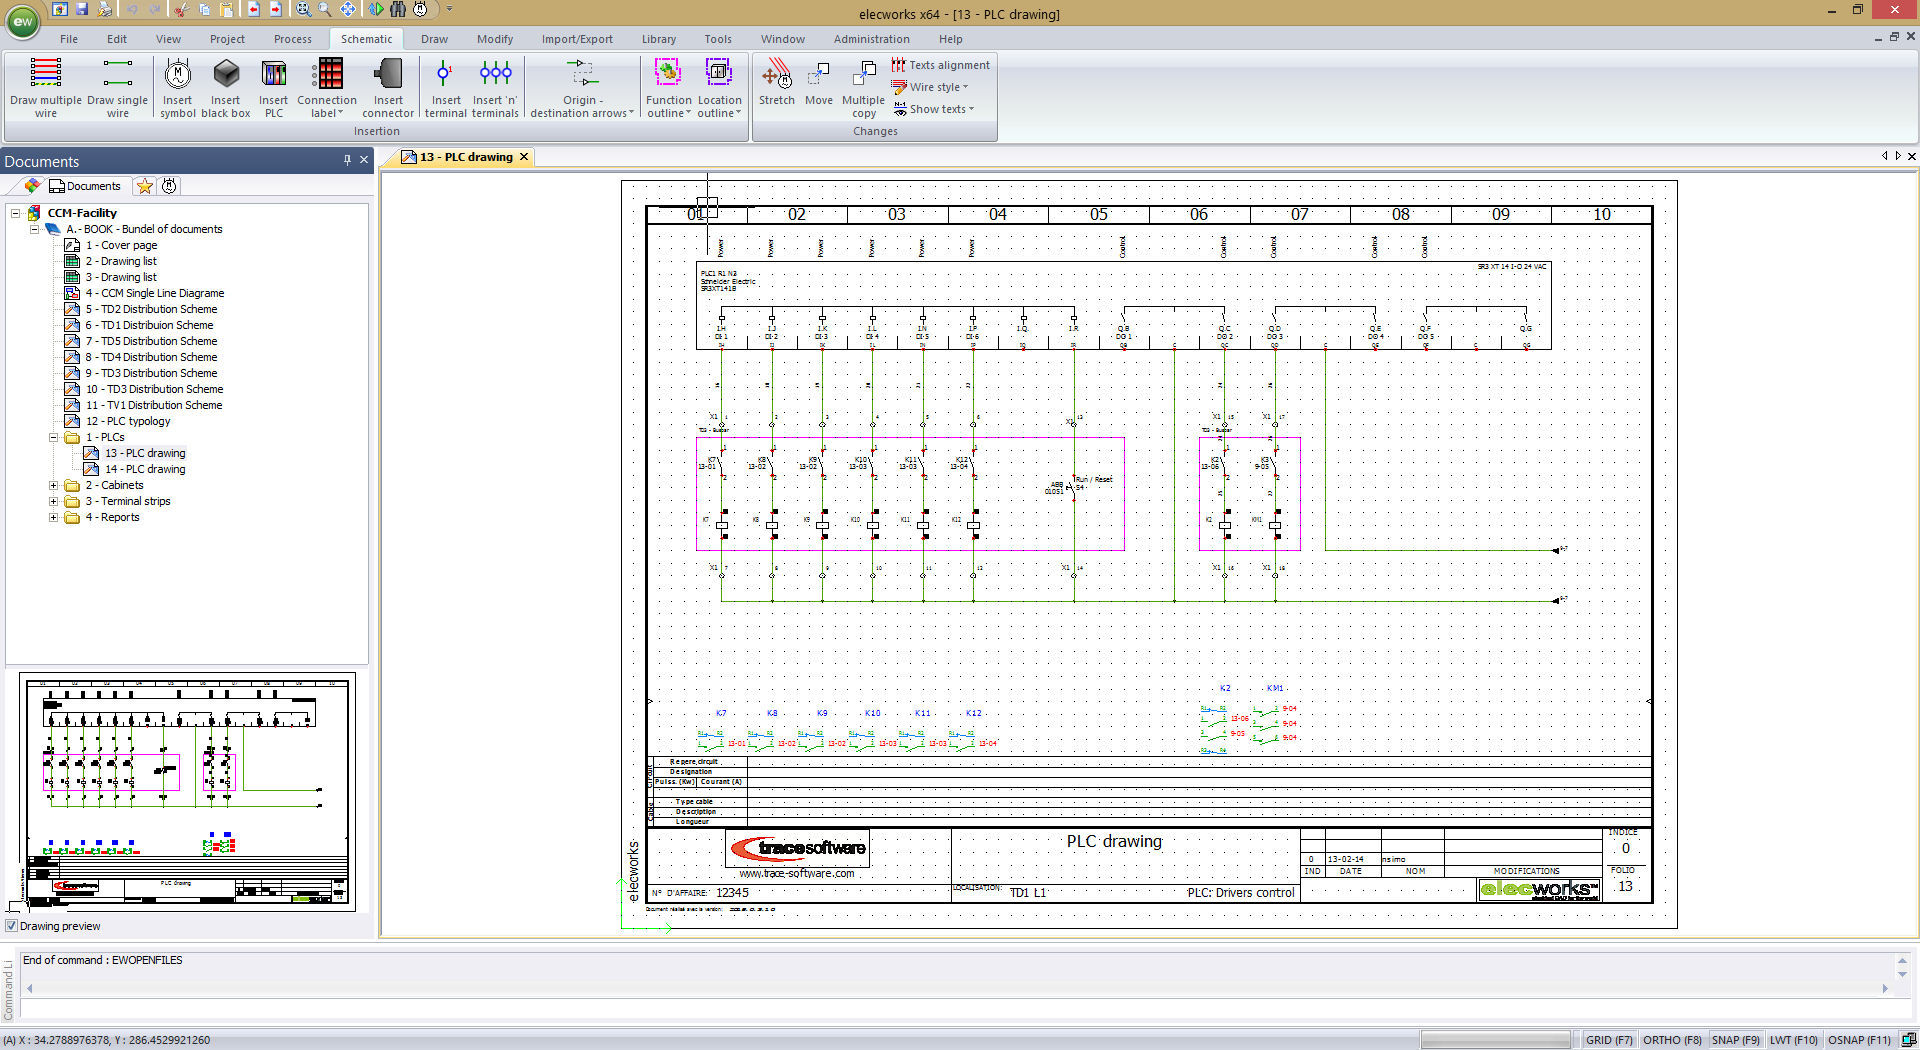Select 4 - CCM Single Line Diagrame
Screen dimensions: 1920x1050
click(155, 293)
